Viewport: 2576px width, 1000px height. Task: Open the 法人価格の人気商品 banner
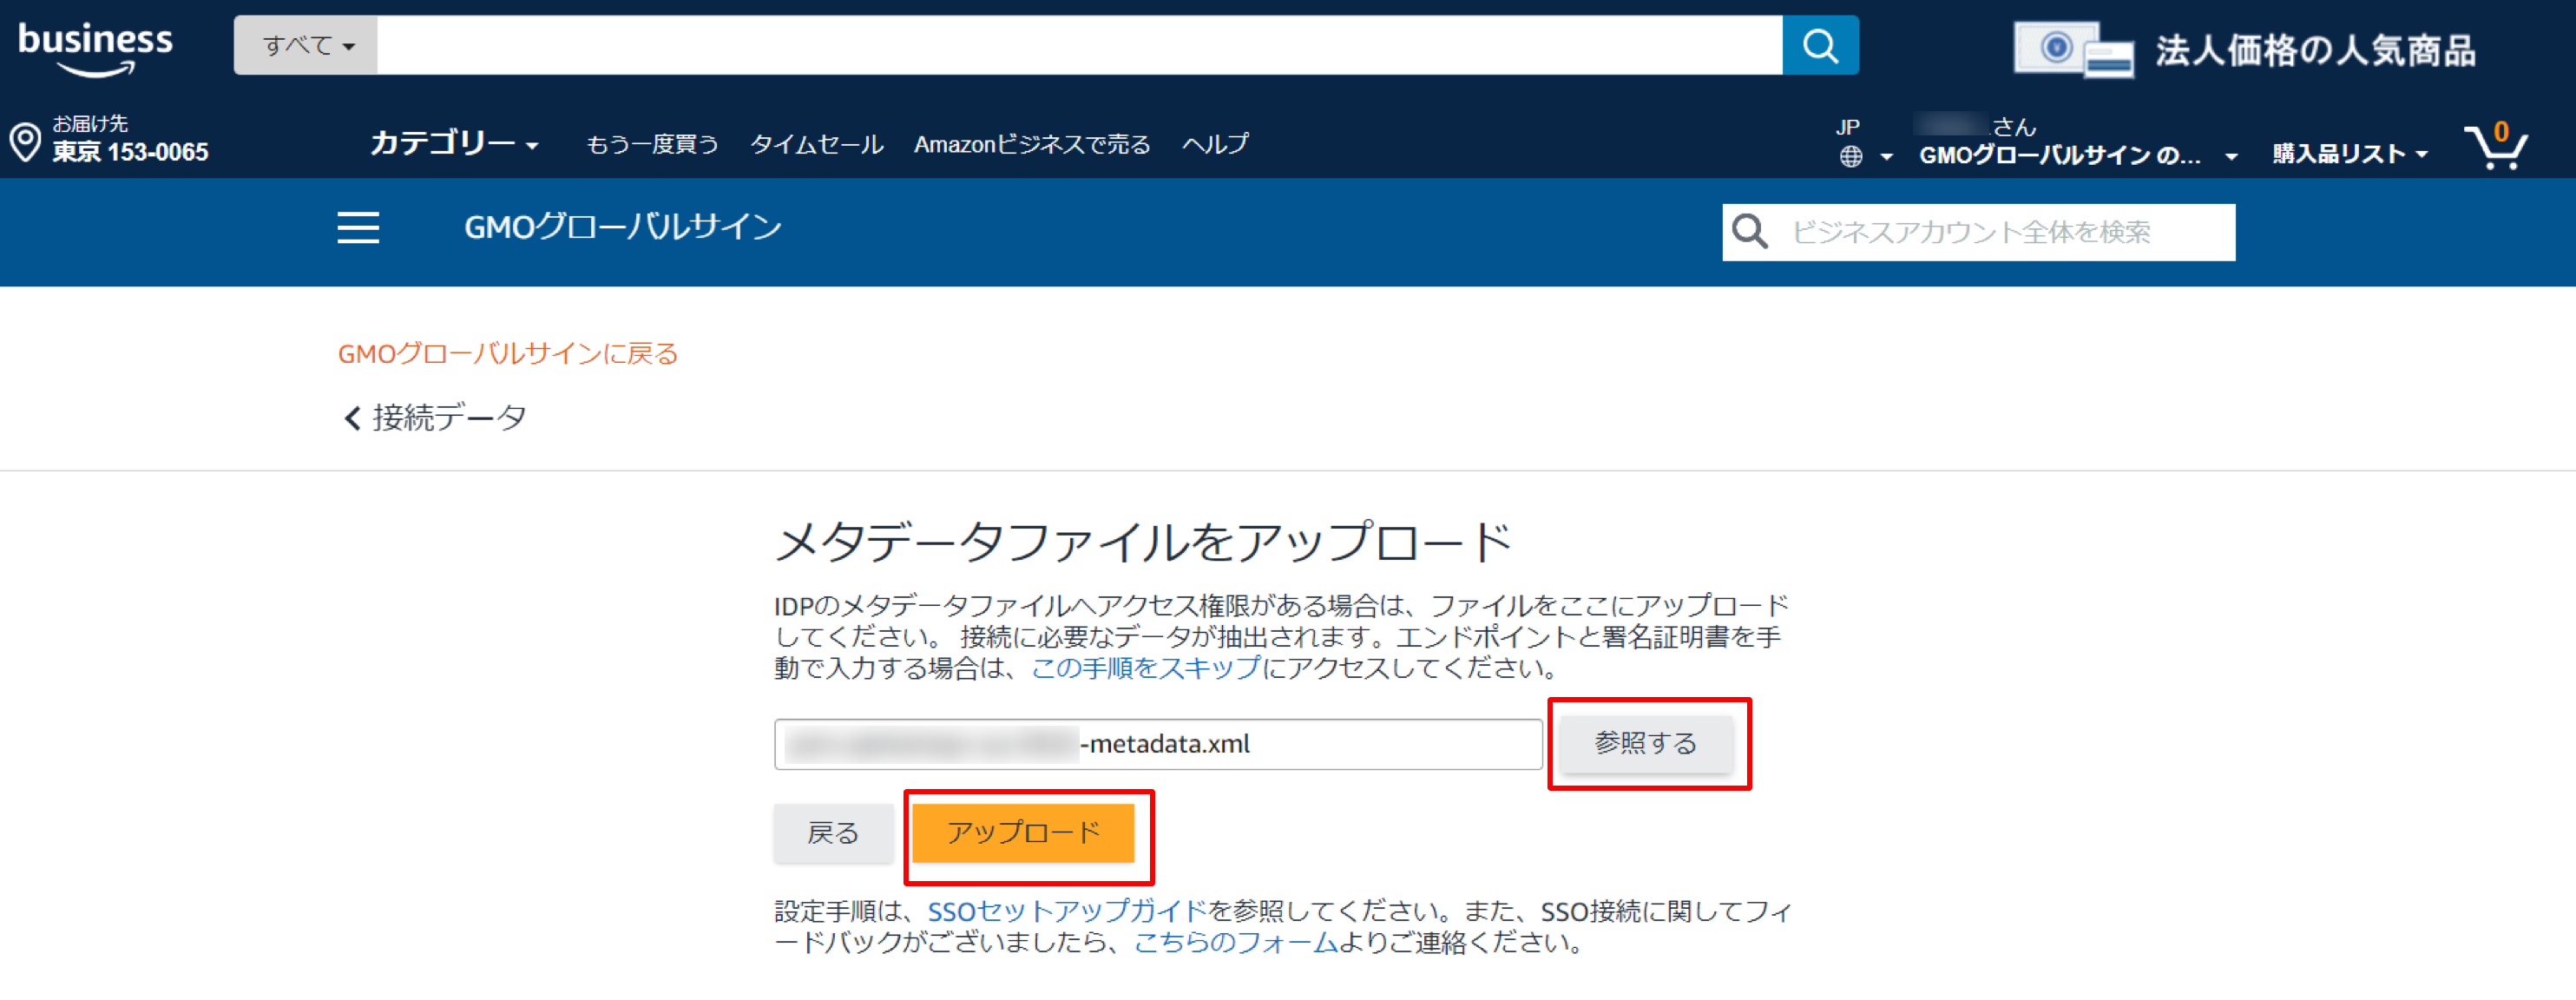coord(2244,49)
